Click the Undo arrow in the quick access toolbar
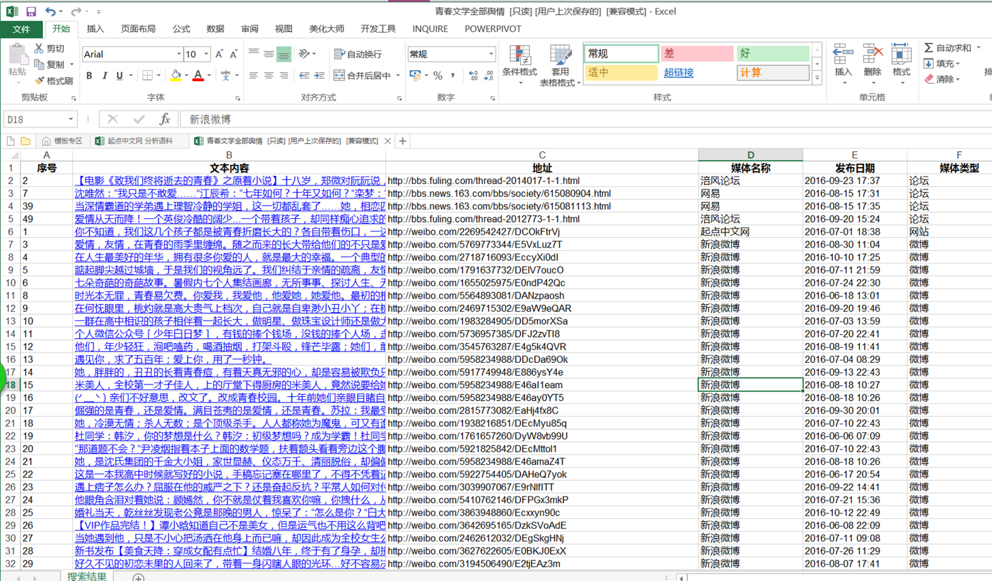 tap(51, 11)
